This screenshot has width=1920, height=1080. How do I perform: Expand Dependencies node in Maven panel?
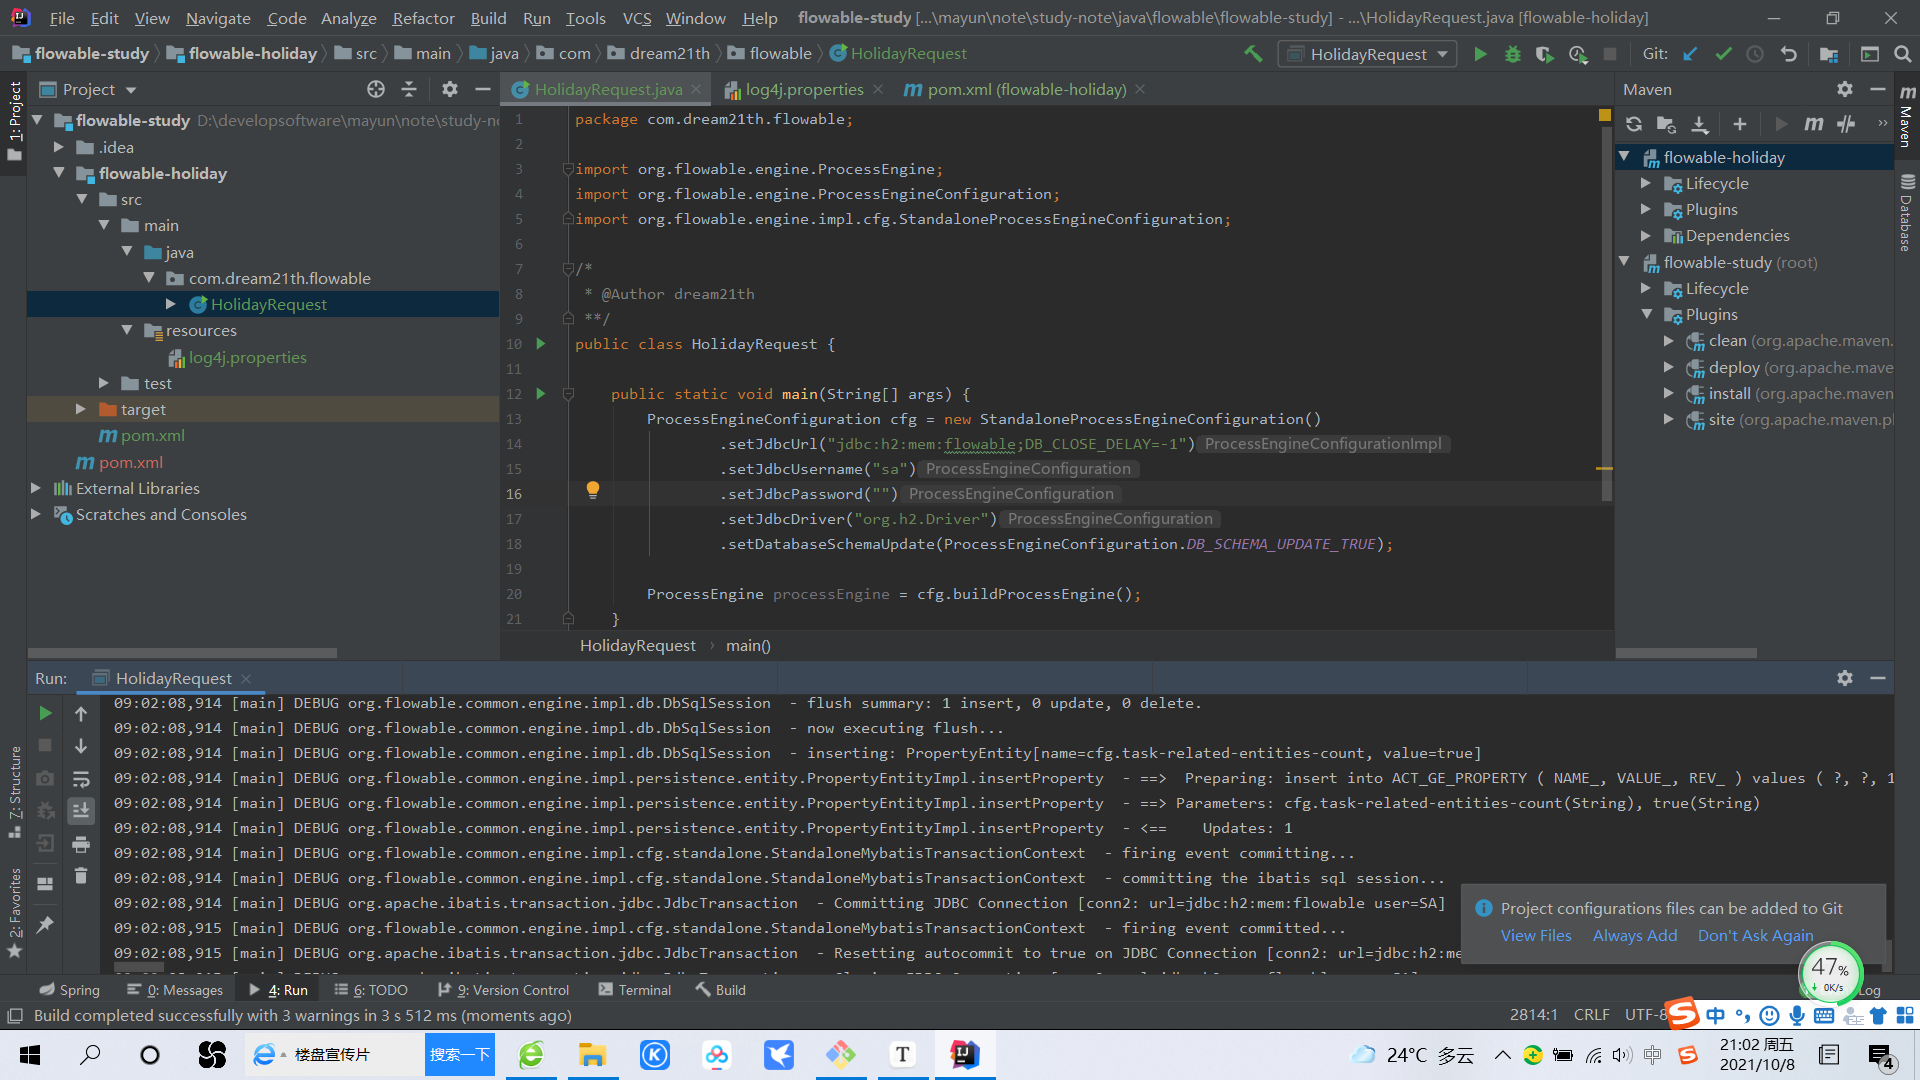click(x=1645, y=236)
